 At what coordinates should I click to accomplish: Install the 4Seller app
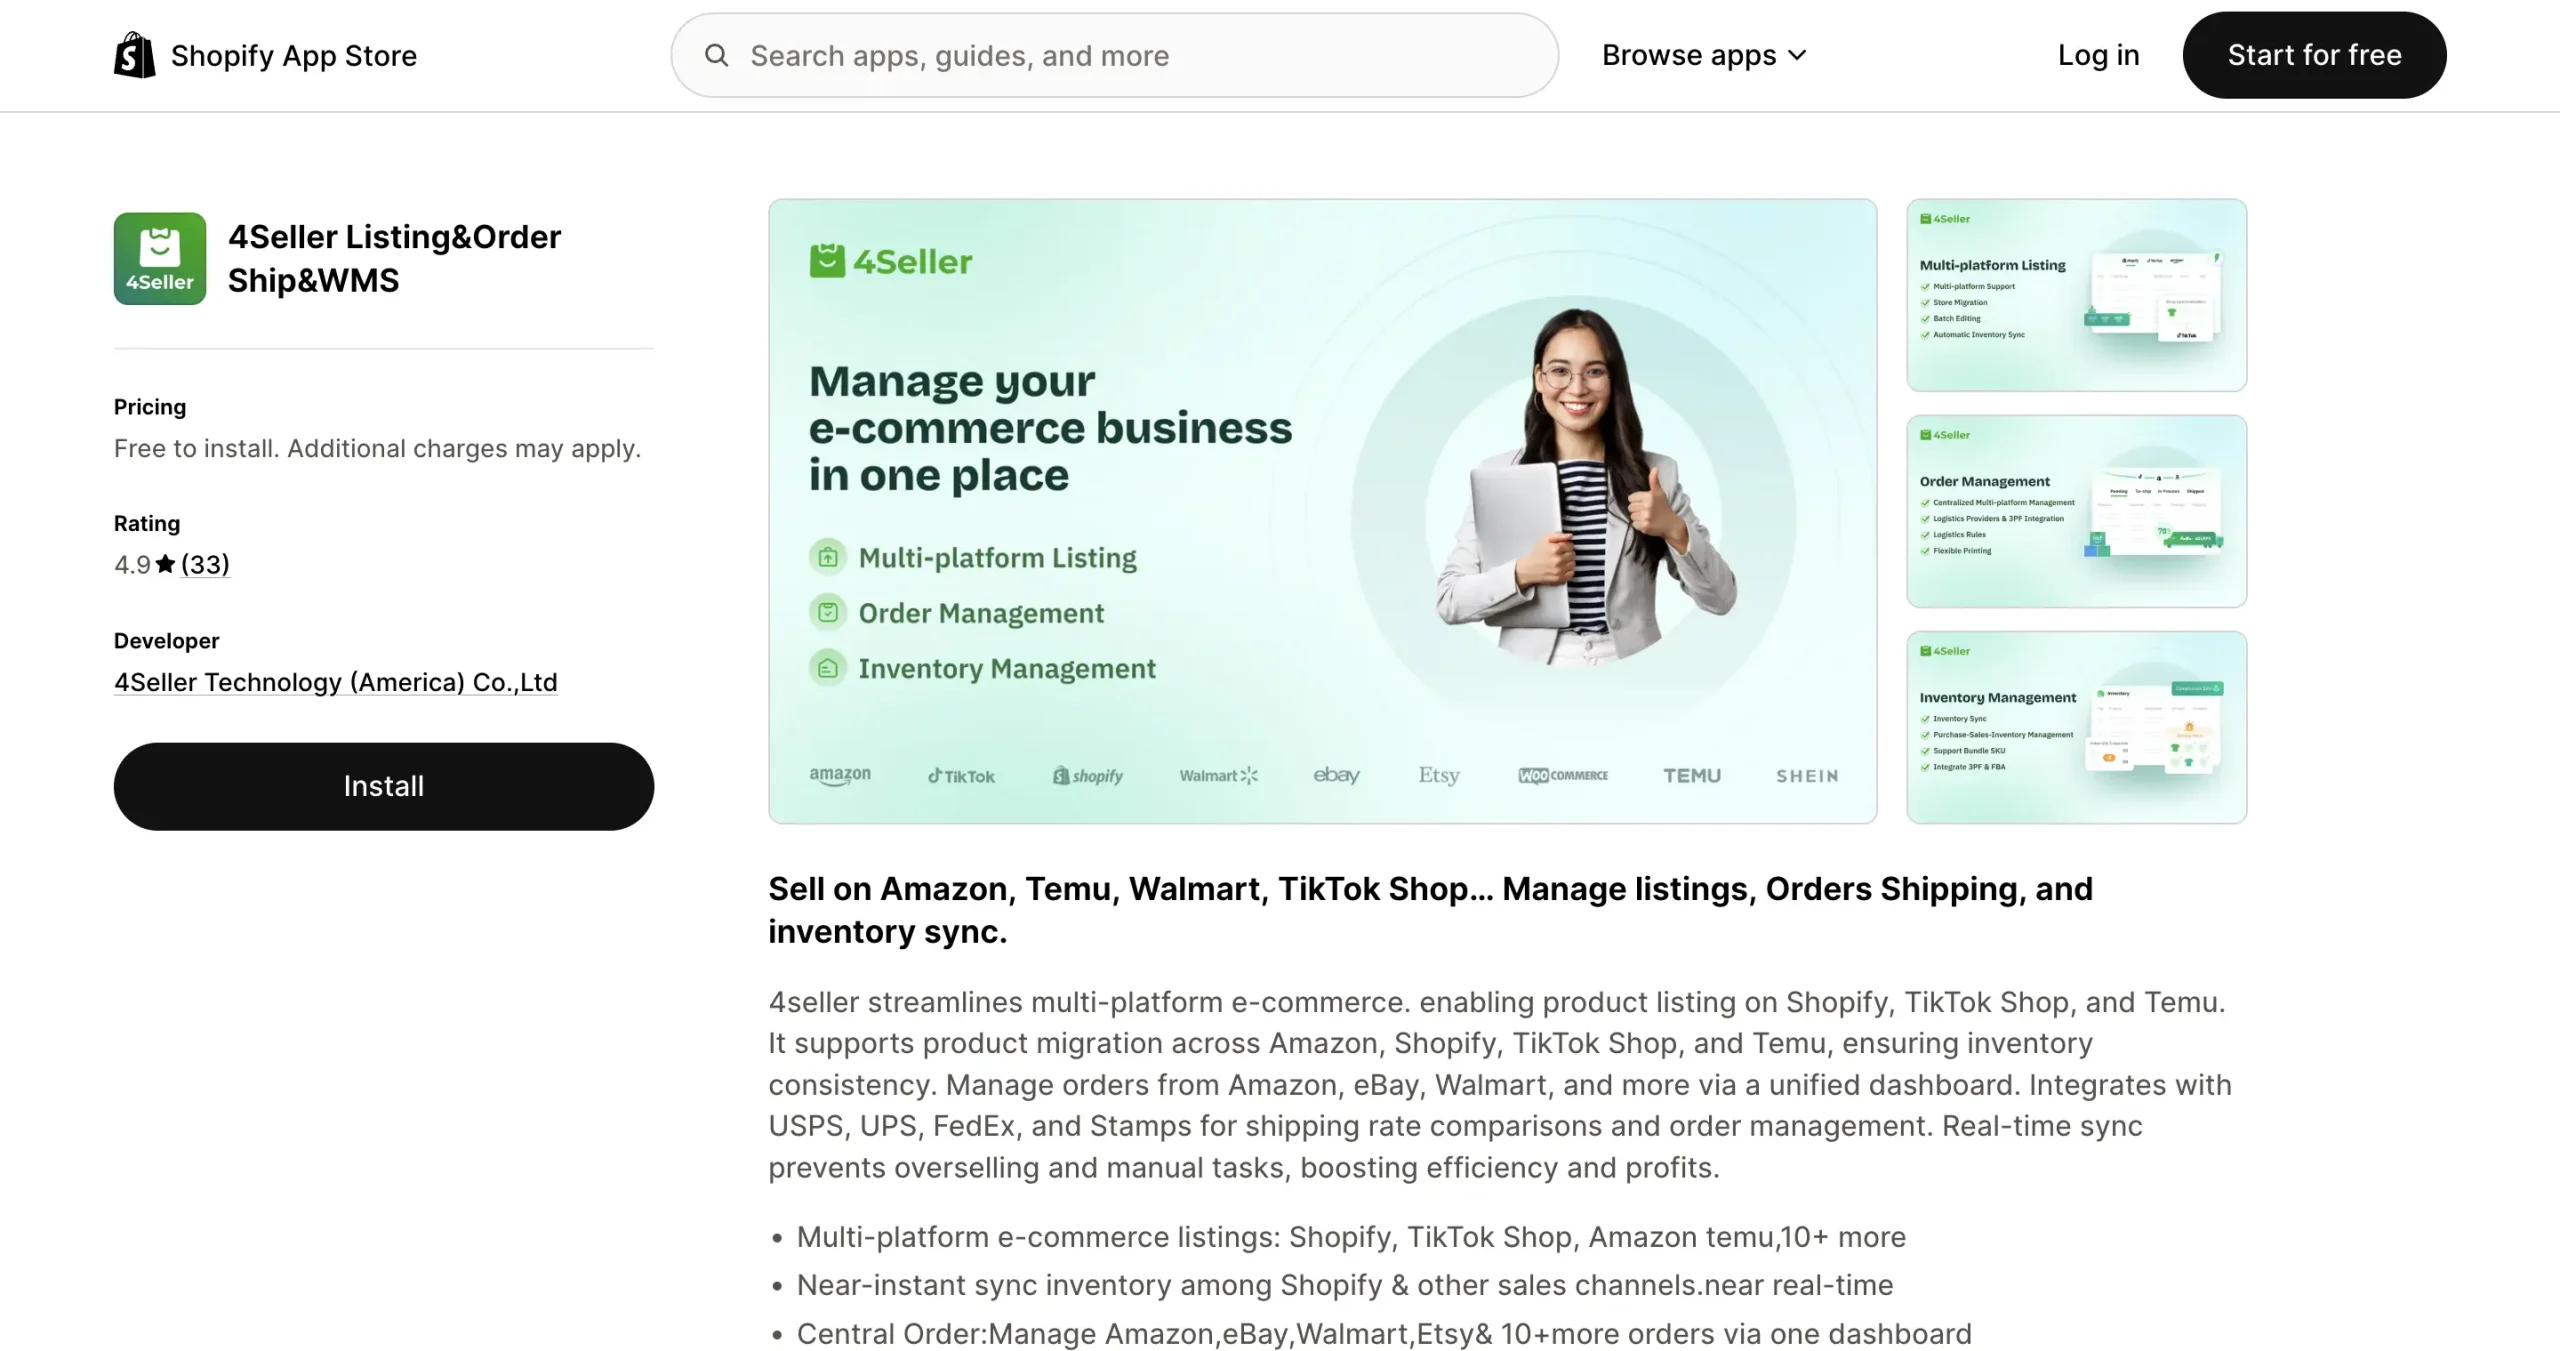tap(384, 786)
